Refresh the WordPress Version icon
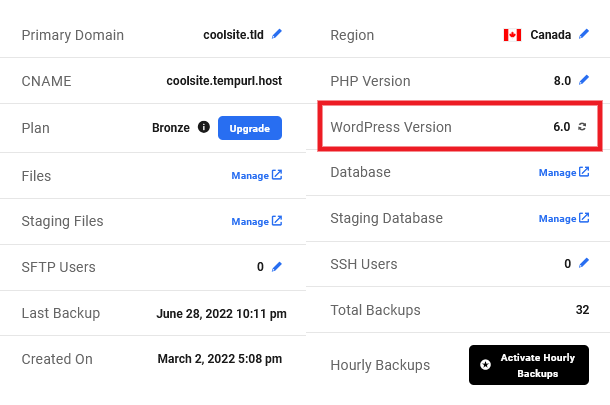The image size is (610, 405). [582, 126]
